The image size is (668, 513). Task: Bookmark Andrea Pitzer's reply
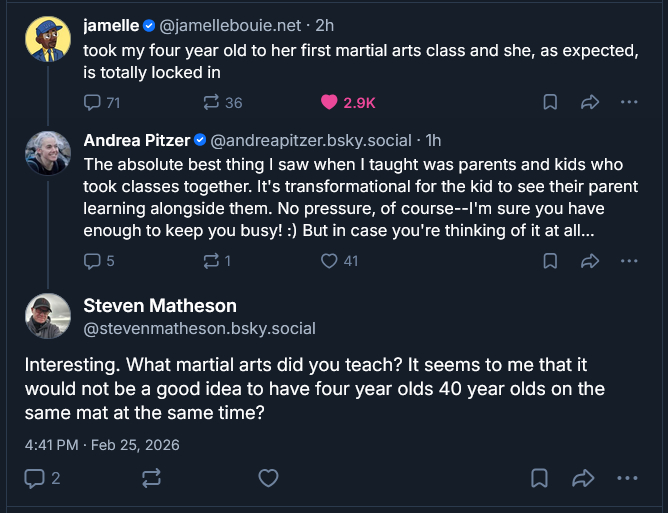(550, 261)
